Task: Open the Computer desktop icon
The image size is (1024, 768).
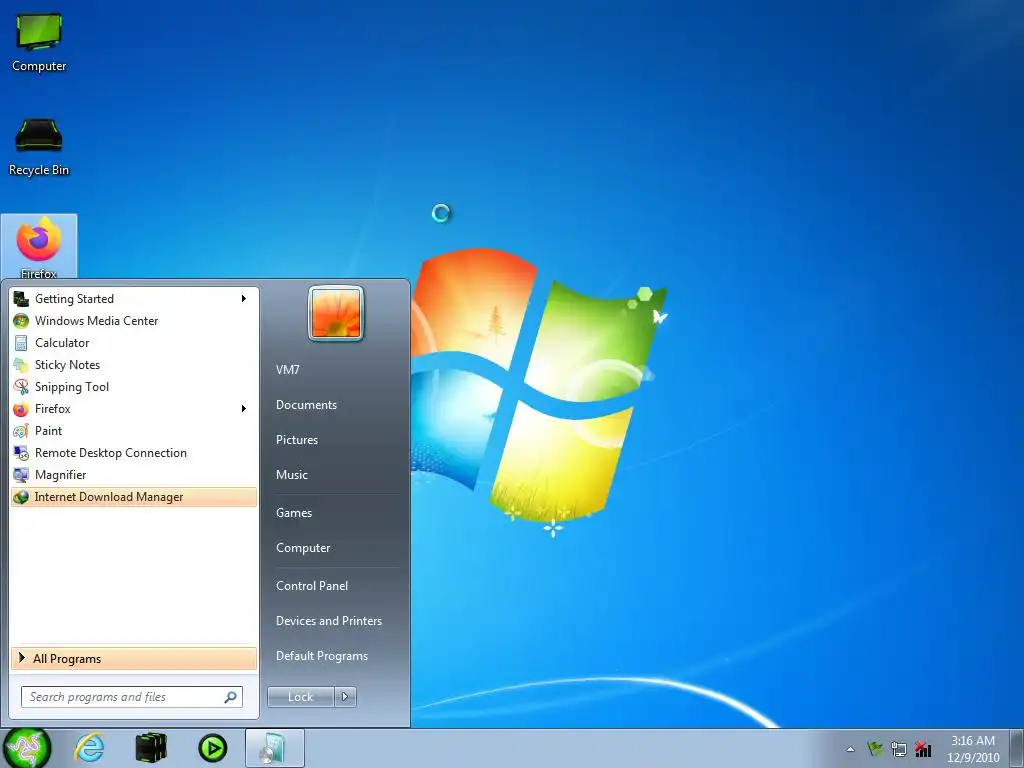Action: pyautogui.click(x=39, y=42)
